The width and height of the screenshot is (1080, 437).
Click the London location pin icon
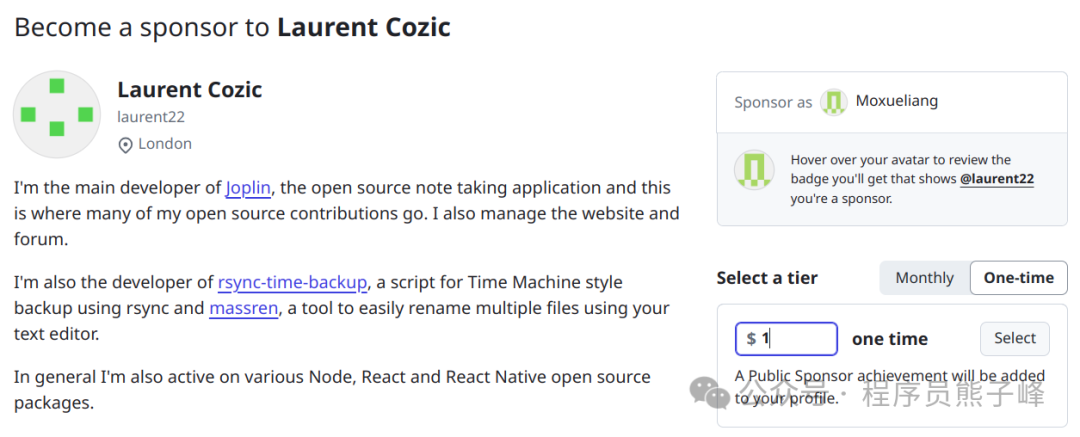125,145
